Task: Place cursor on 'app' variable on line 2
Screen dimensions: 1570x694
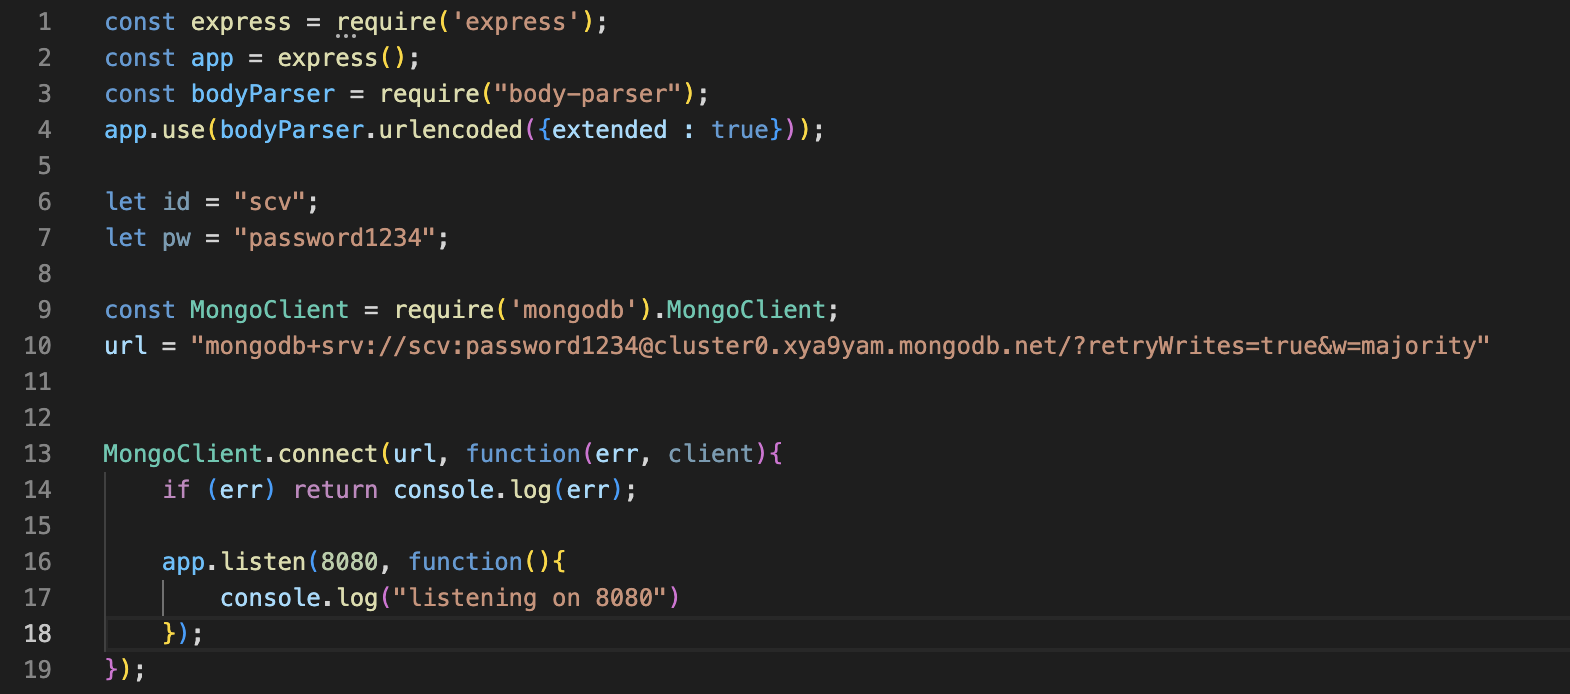Action: (212, 58)
